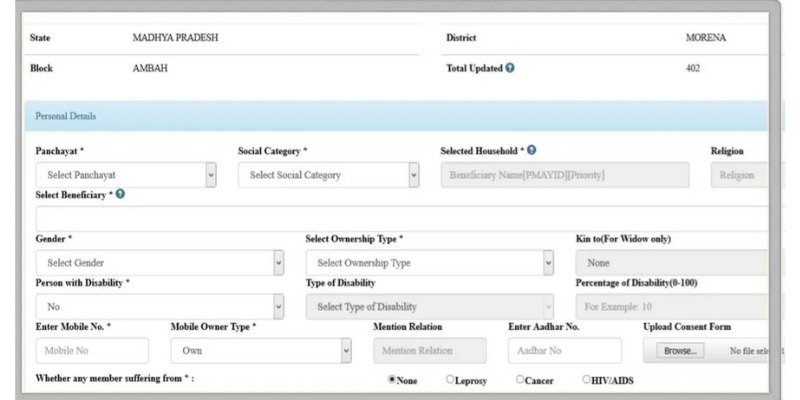800x400 pixels.
Task: Click the Upload Consent Form label
Action: click(x=687, y=327)
